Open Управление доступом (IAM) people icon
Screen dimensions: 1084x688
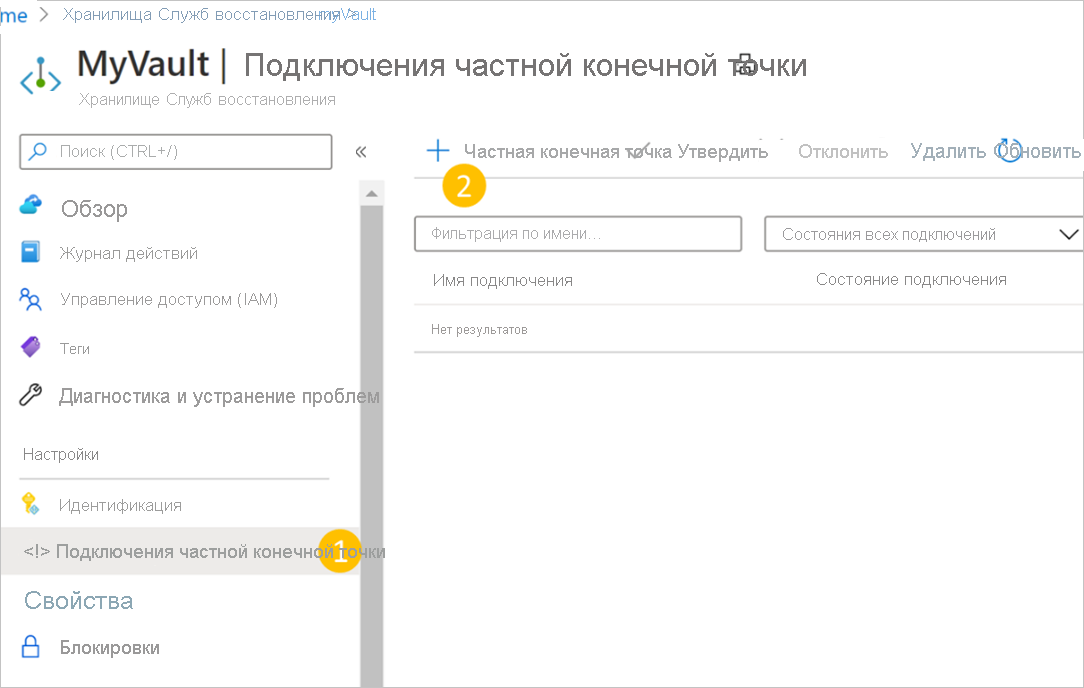pos(31,299)
